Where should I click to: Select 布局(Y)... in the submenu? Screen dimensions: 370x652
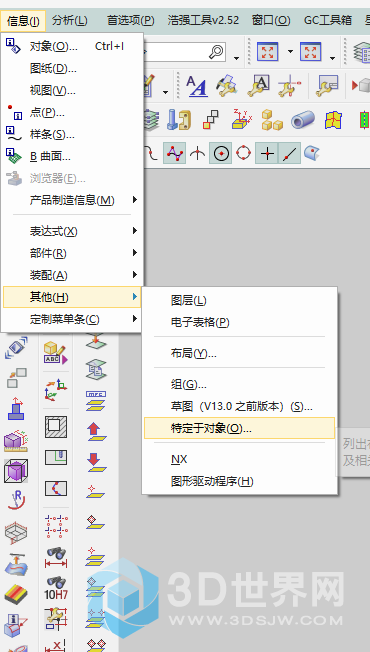click(x=239, y=353)
